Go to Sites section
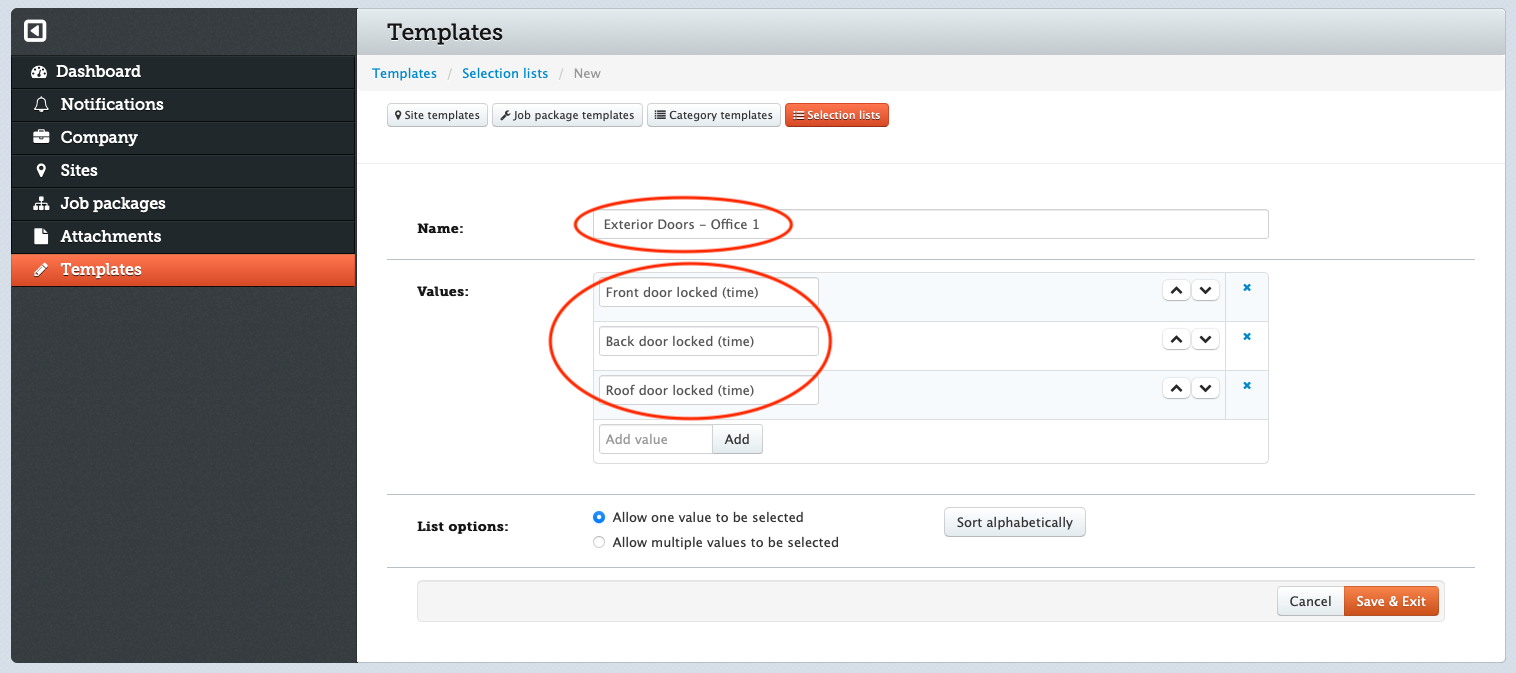1516x673 pixels. pyautogui.click(x=184, y=171)
